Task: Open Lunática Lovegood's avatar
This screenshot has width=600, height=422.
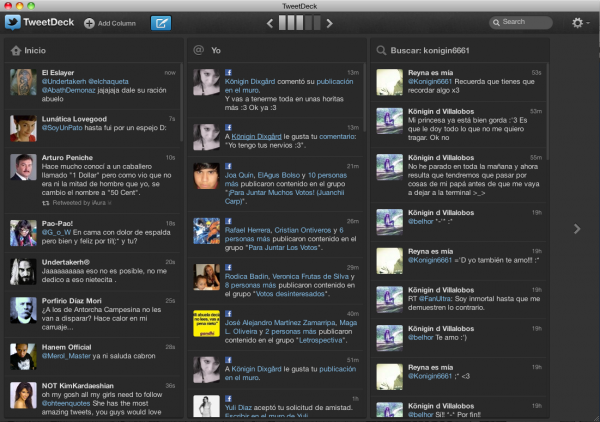Action: (23, 128)
